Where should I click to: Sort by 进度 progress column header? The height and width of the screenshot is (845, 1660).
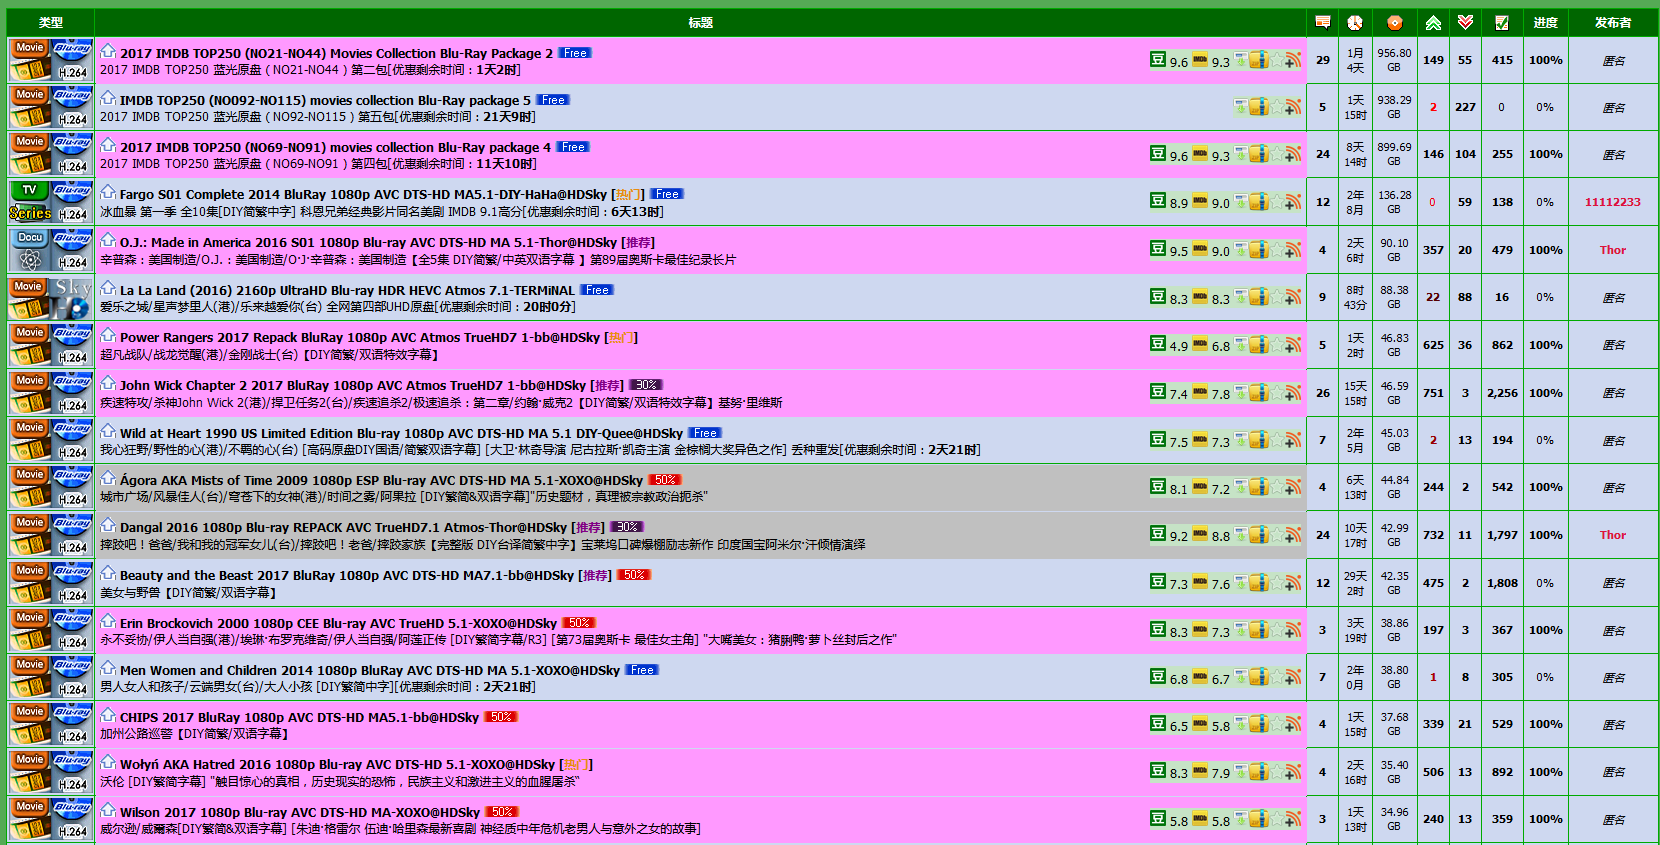pyautogui.click(x=1545, y=22)
